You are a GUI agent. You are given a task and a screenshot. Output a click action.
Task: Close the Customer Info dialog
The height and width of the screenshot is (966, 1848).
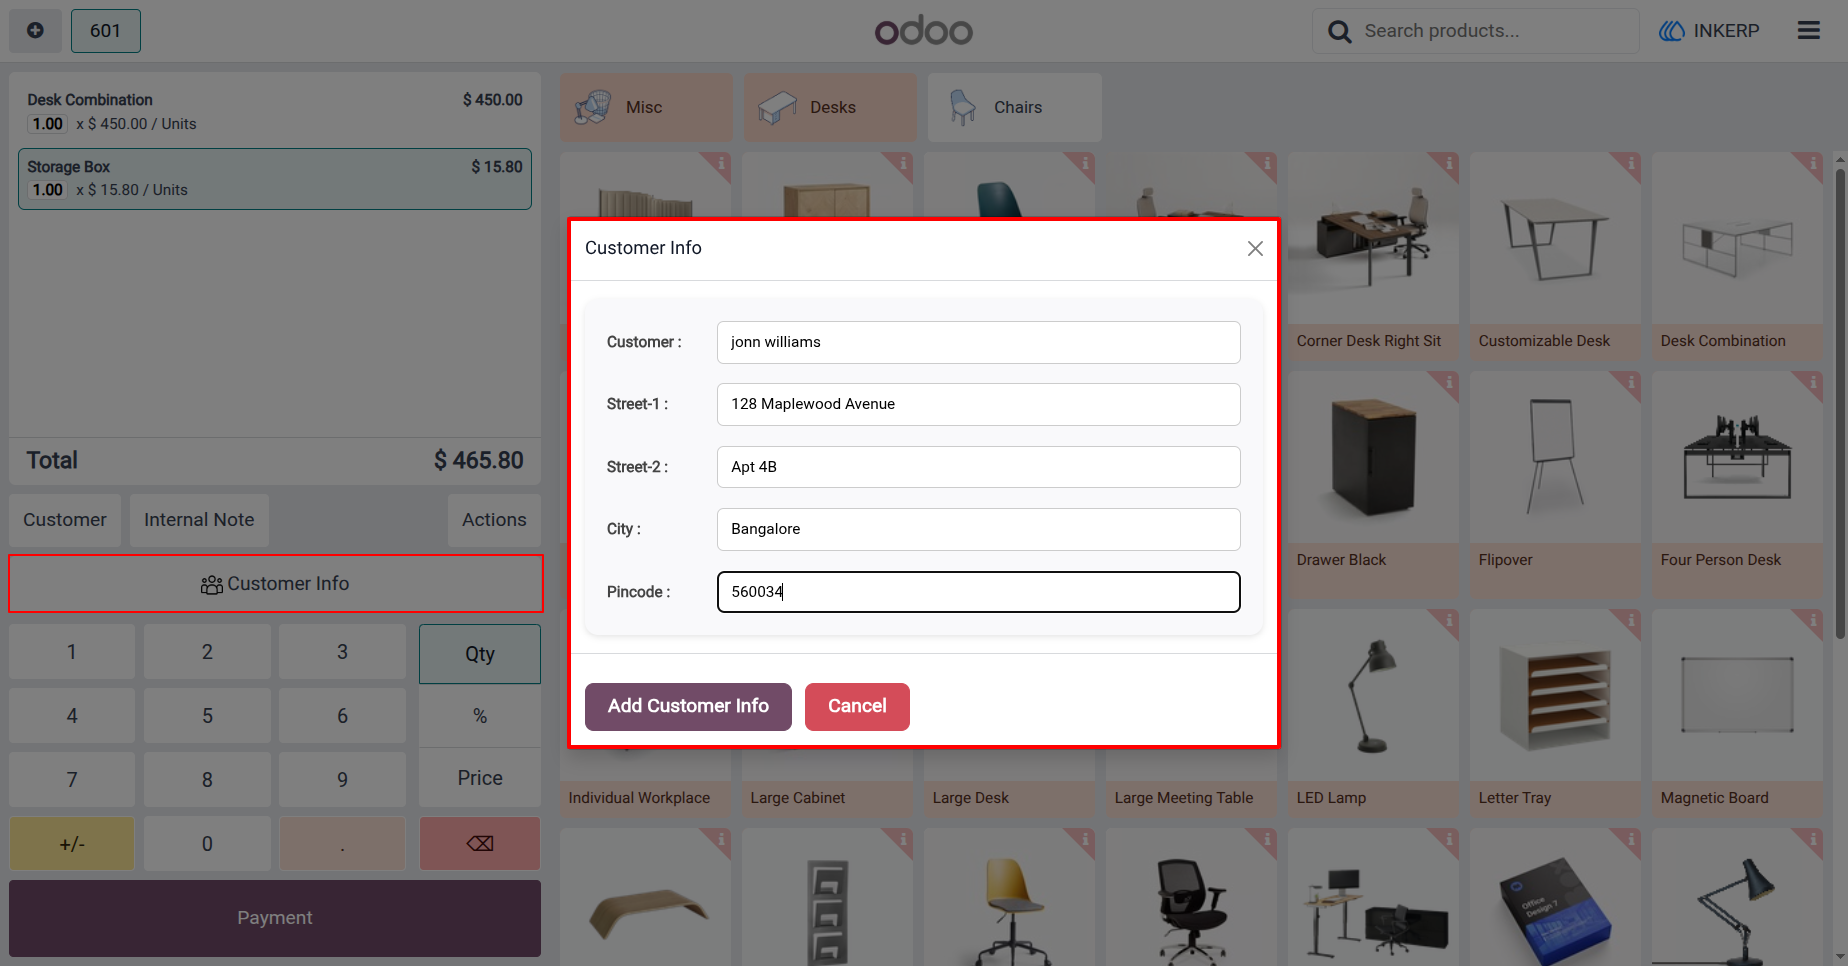click(1255, 249)
